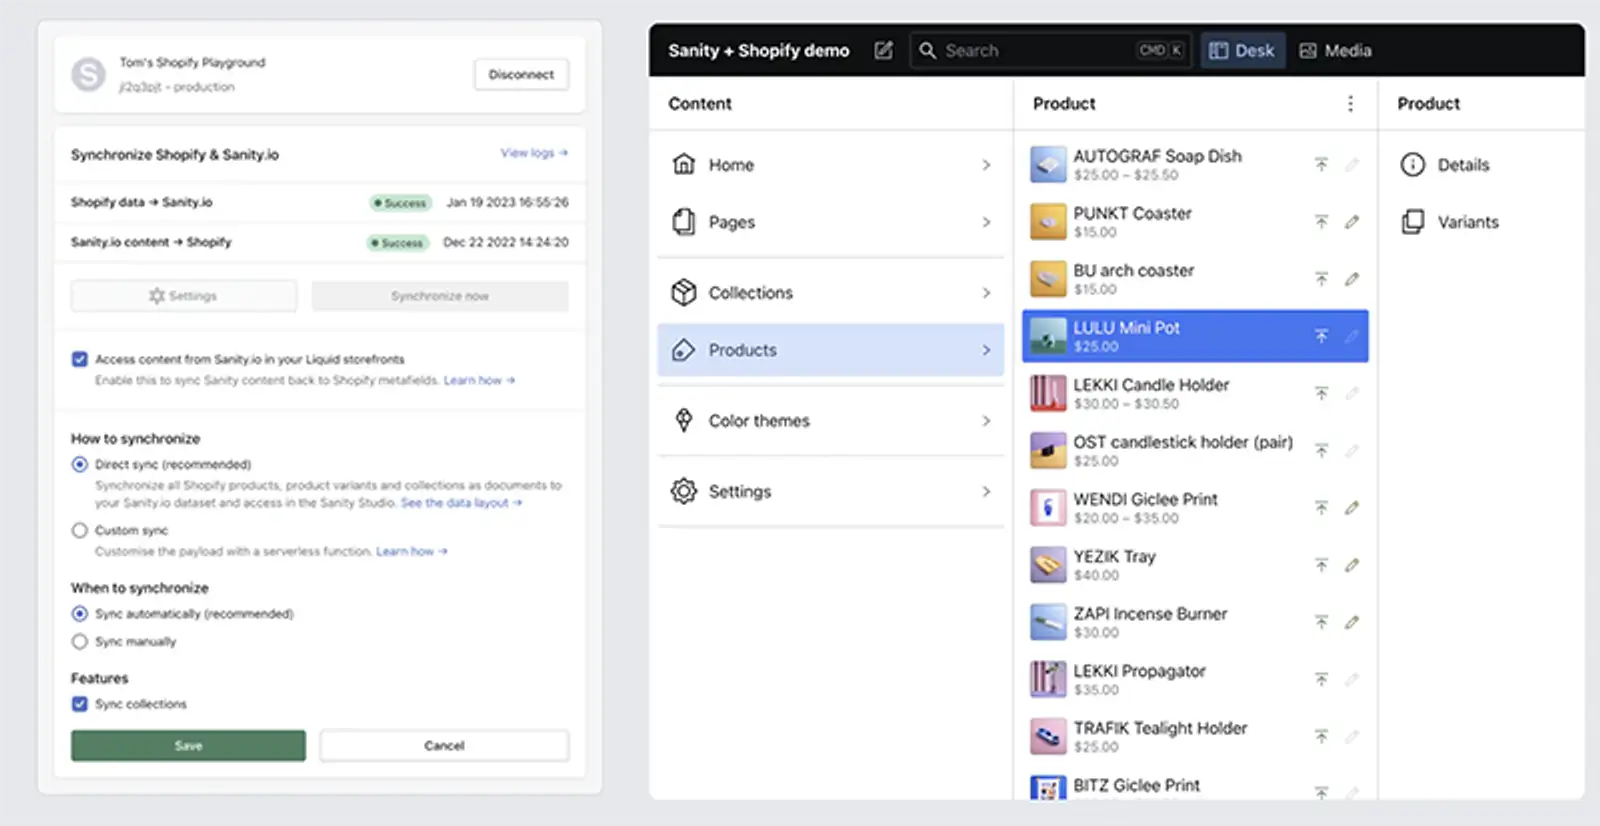This screenshot has width=1600, height=826.
Task: Expand the Pages chevron
Action: tap(986, 222)
